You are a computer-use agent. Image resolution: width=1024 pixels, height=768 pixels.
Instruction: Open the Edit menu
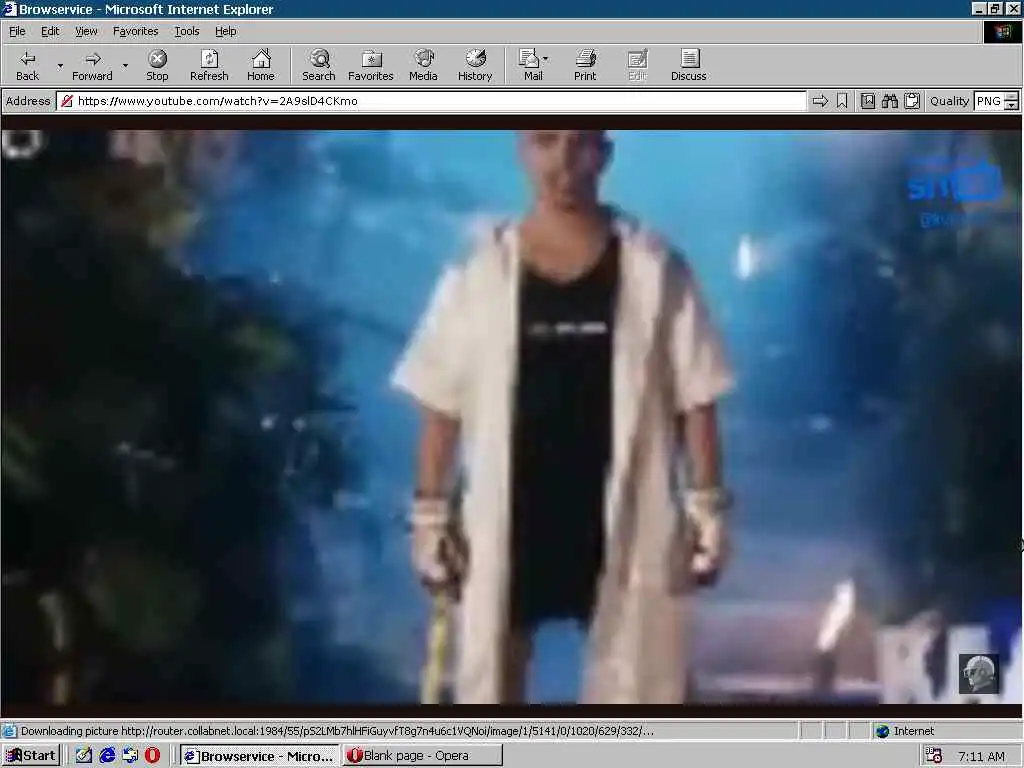coord(50,31)
